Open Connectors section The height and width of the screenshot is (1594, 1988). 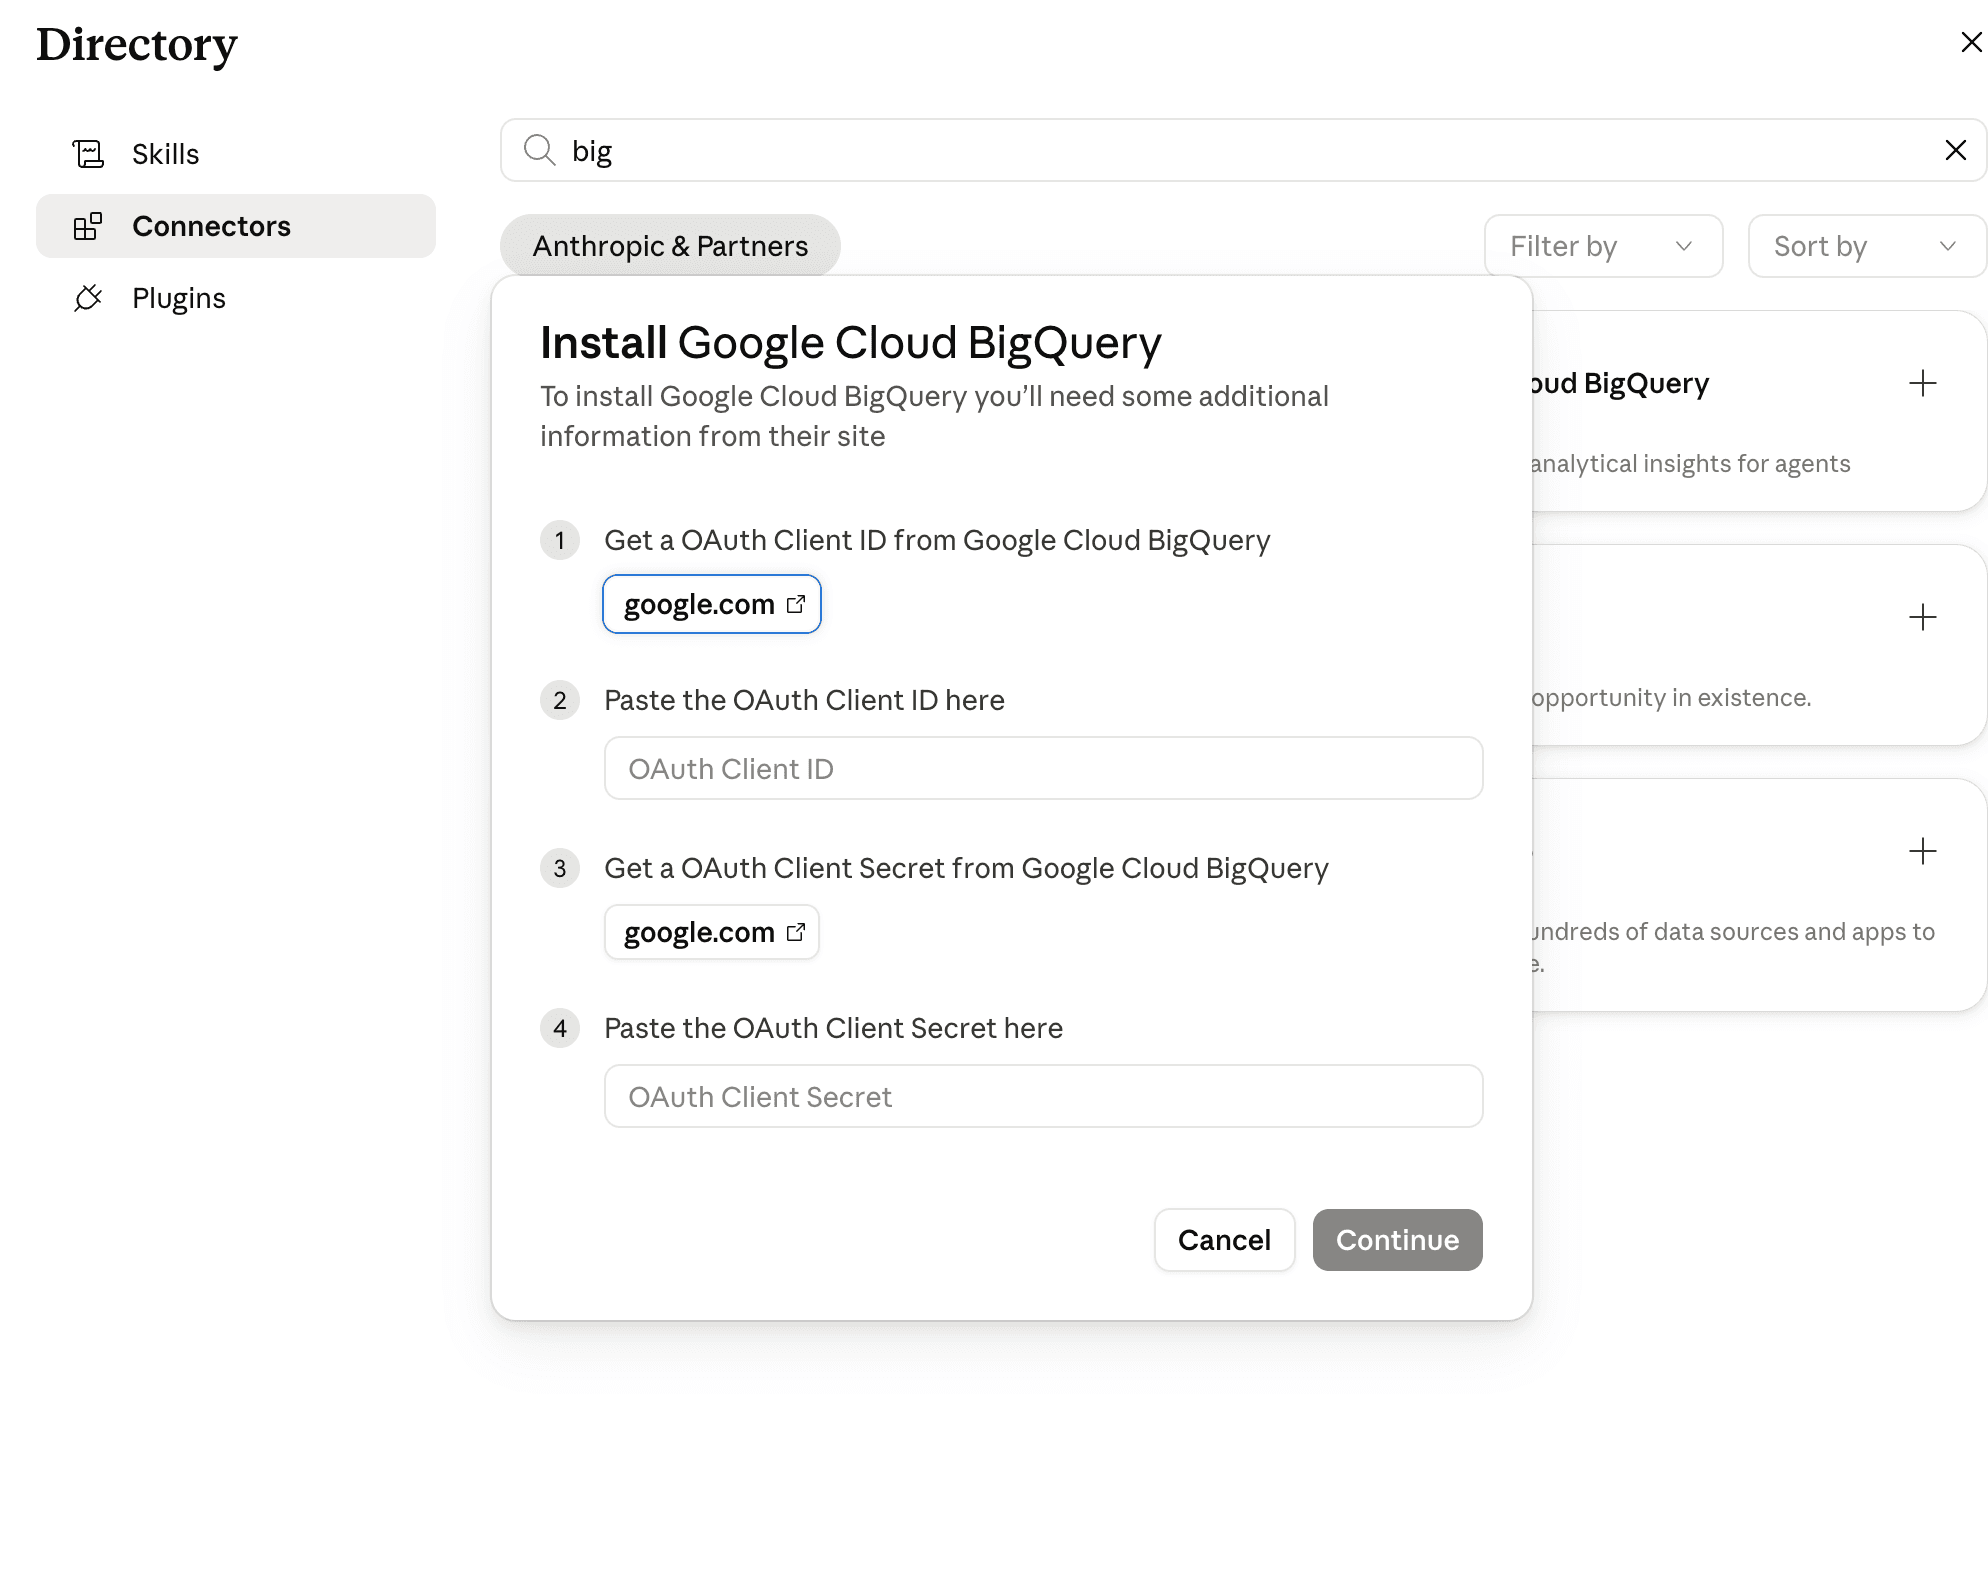236,226
